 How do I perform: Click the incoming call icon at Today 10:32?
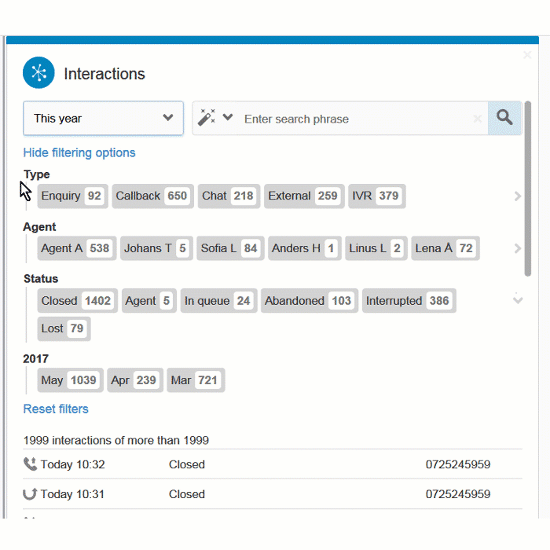(30, 464)
